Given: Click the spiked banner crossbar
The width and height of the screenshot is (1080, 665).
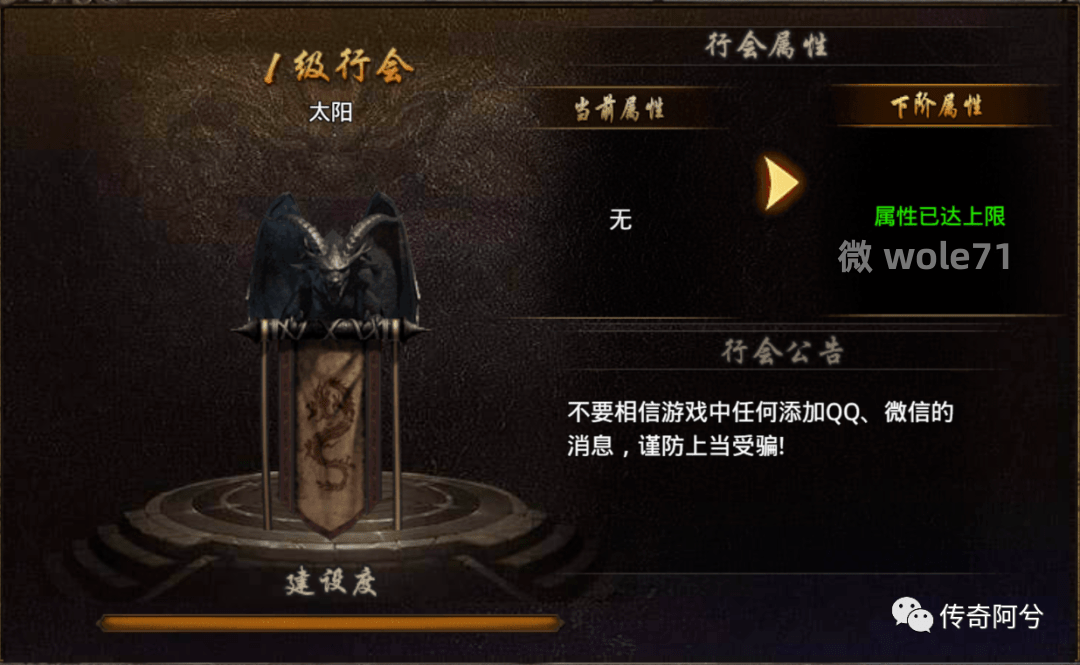Looking at the screenshot, I should 331,329.
